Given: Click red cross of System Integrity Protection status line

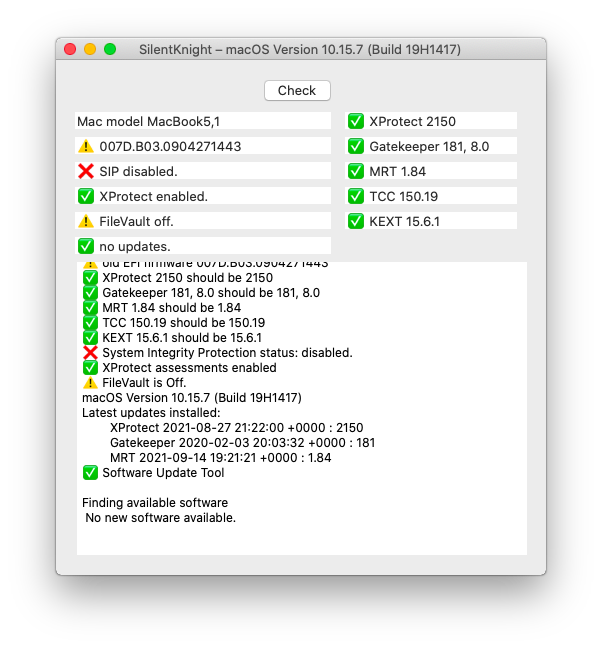Looking at the screenshot, I should pyautogui.click(x=90, y=353).
